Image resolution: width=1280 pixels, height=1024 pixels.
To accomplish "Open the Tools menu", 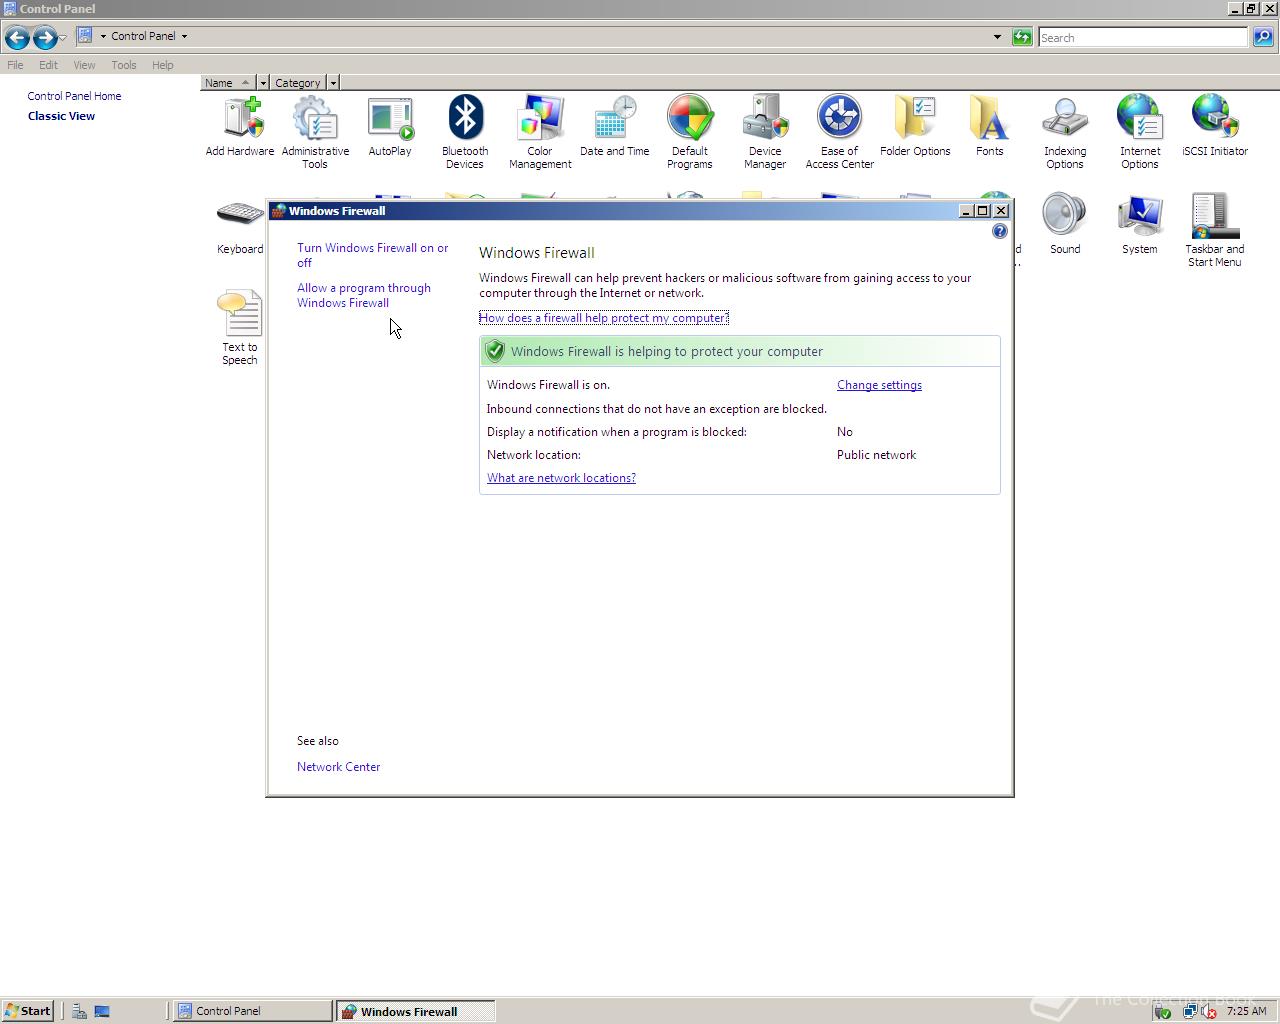I will tap(124, 65).
